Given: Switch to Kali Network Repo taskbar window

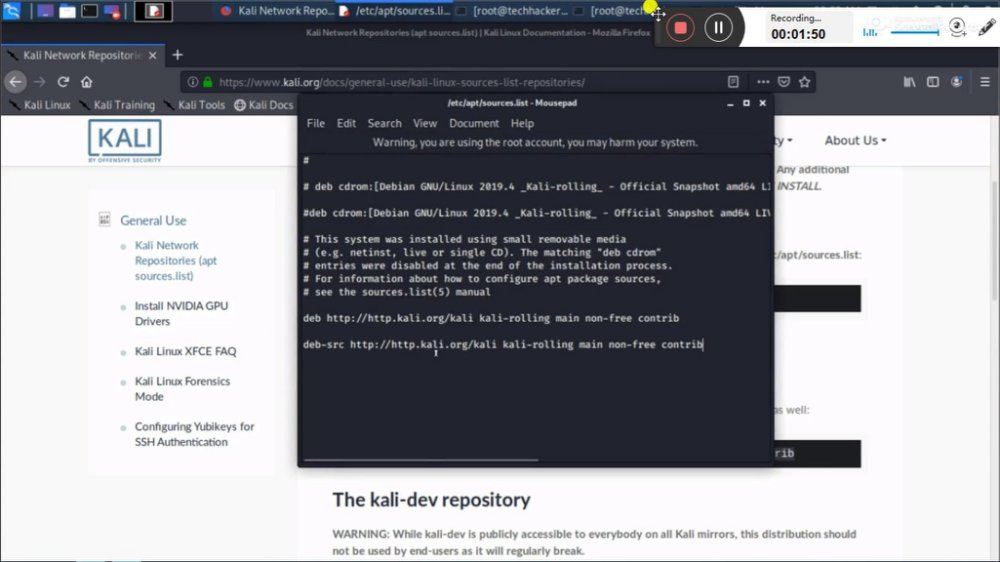Looking at the screenshot, I should point(277,11).
